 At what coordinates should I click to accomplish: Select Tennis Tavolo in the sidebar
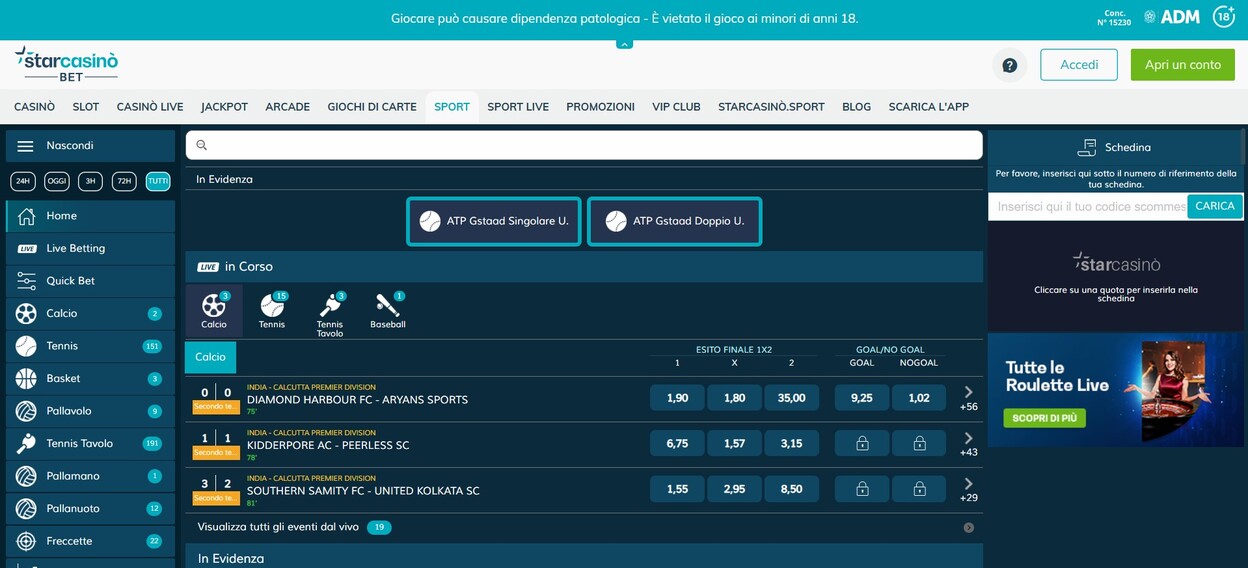[90, 443]
